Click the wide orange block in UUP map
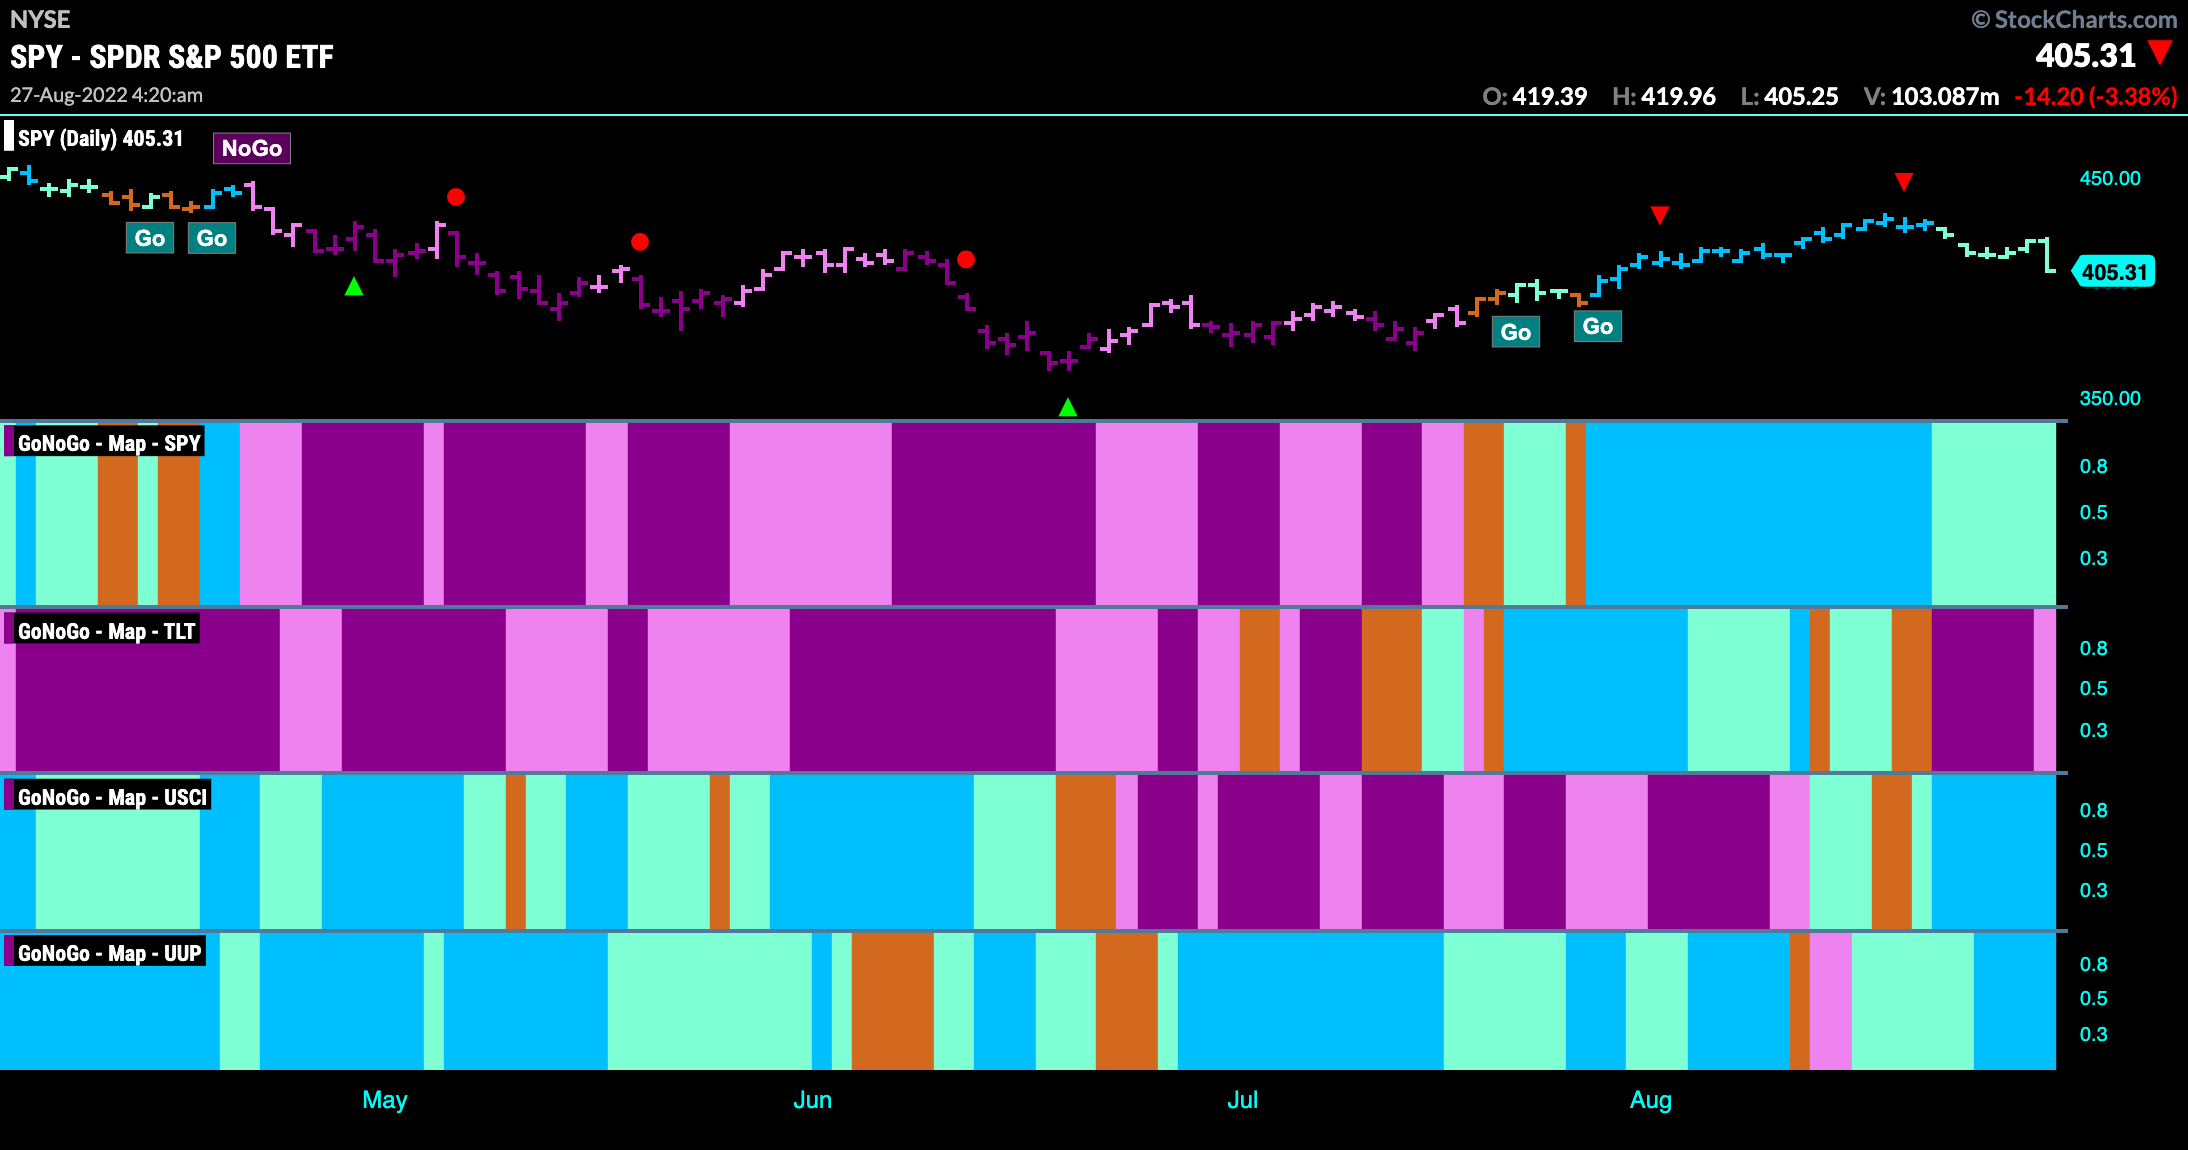 pyautogui.click(x=892, y=1001)
